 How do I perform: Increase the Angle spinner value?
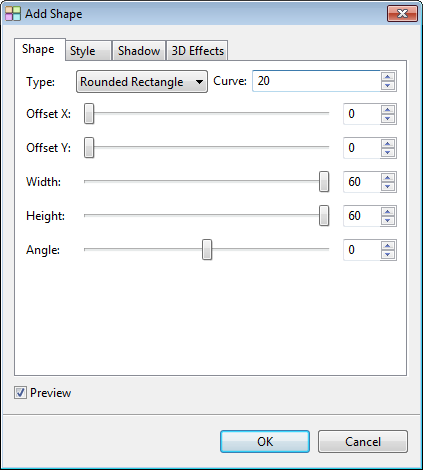point(388,246)
